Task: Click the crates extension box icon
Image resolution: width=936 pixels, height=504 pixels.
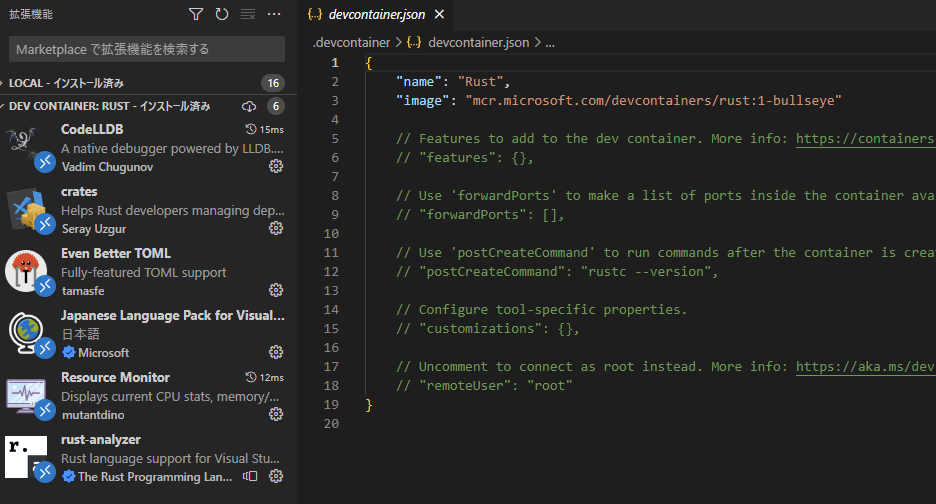Action: tap(26, 209)
